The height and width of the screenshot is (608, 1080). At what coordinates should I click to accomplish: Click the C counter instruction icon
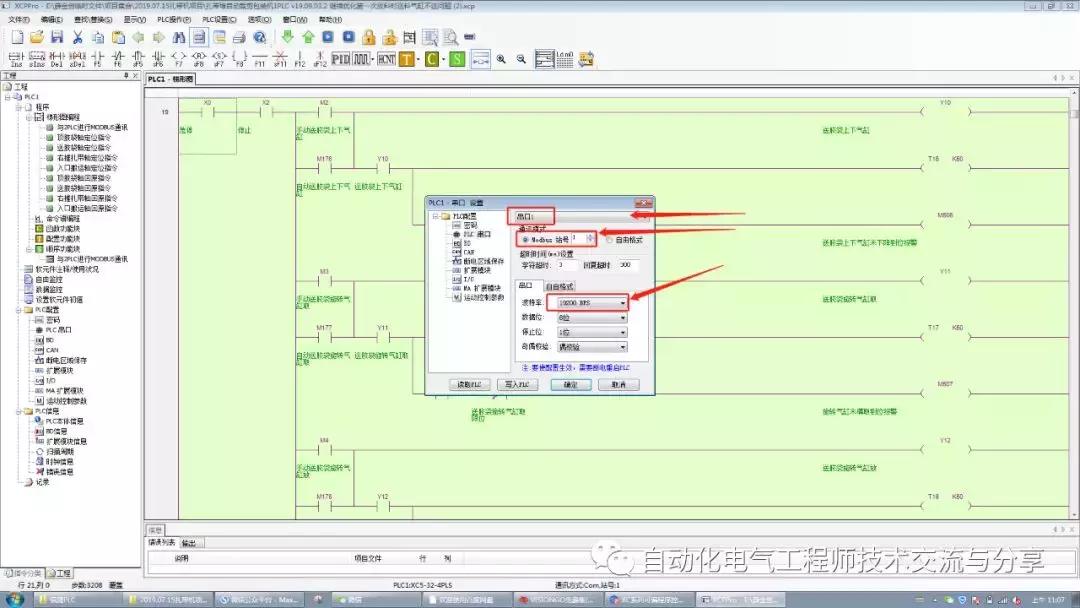point(432,58)
